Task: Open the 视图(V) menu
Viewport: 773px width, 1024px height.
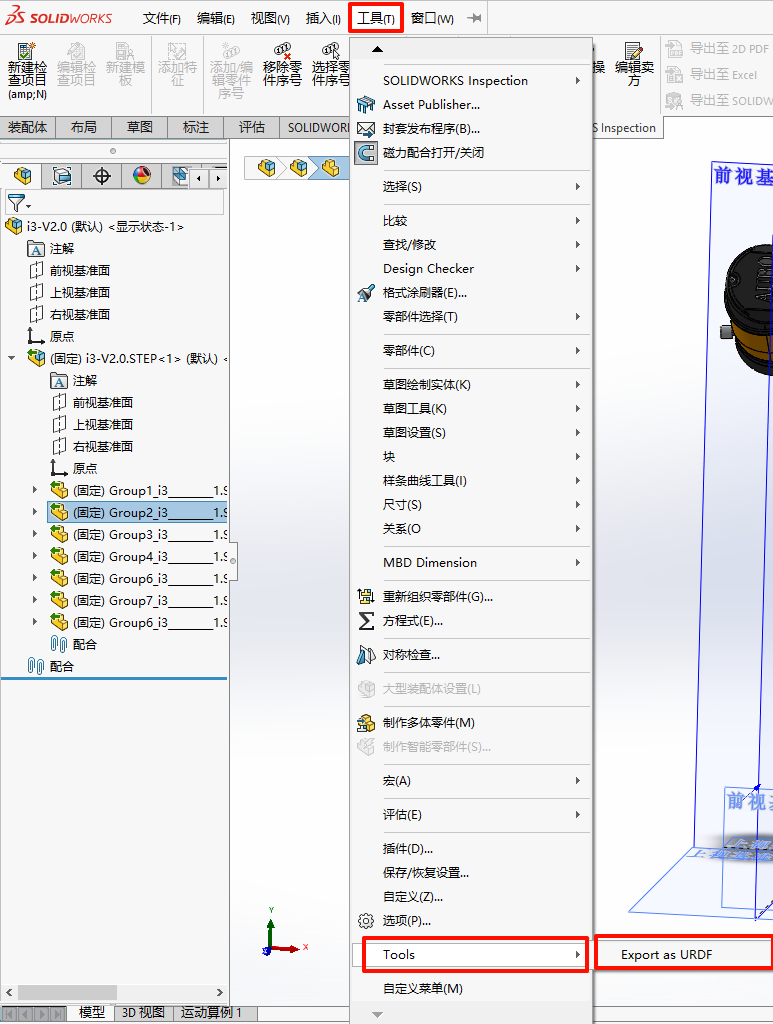Action: coord(270,18)
